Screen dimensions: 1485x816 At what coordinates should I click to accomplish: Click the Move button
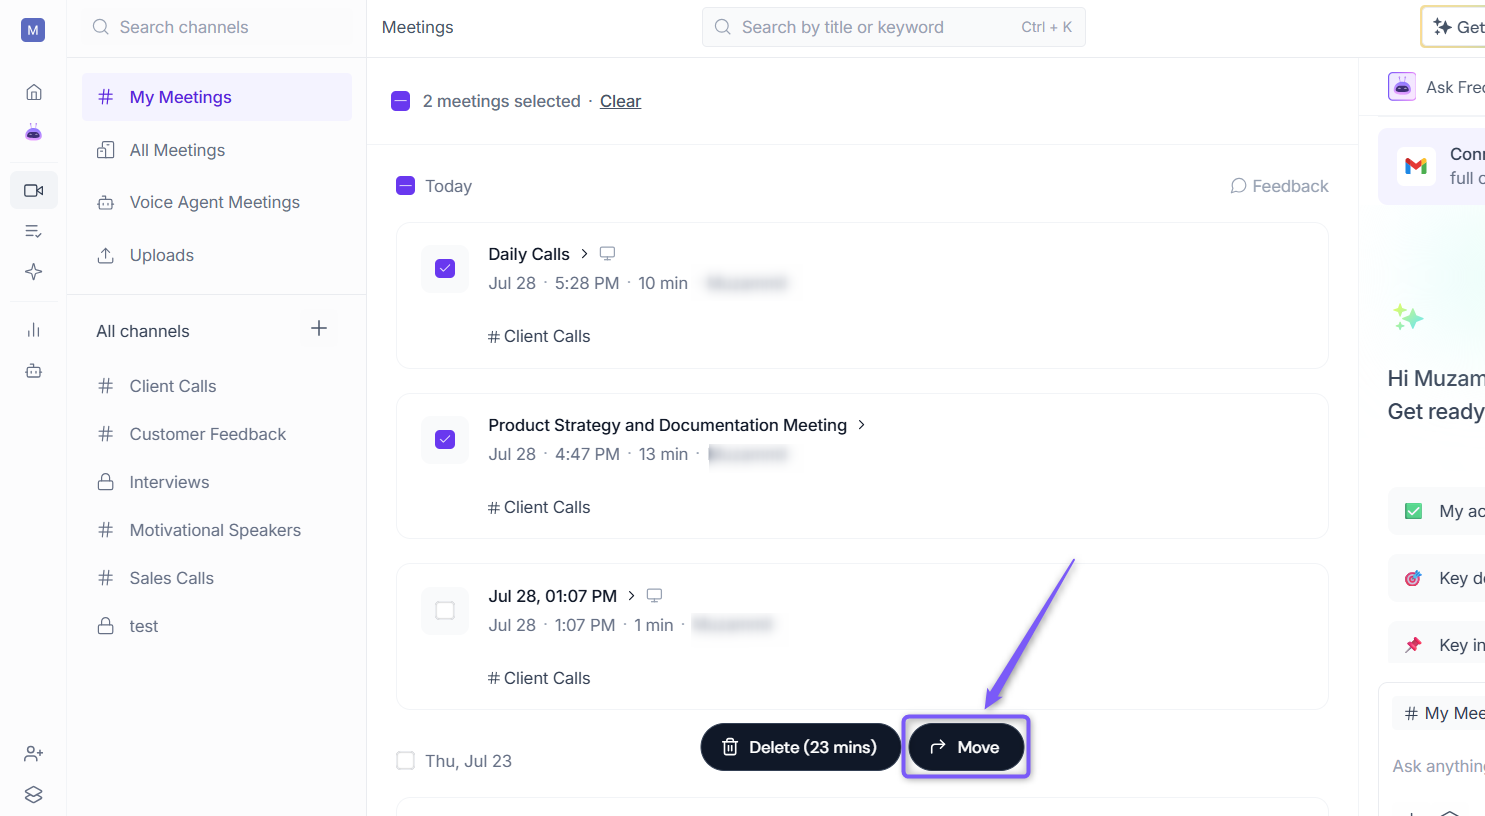(x=966, y=747)
